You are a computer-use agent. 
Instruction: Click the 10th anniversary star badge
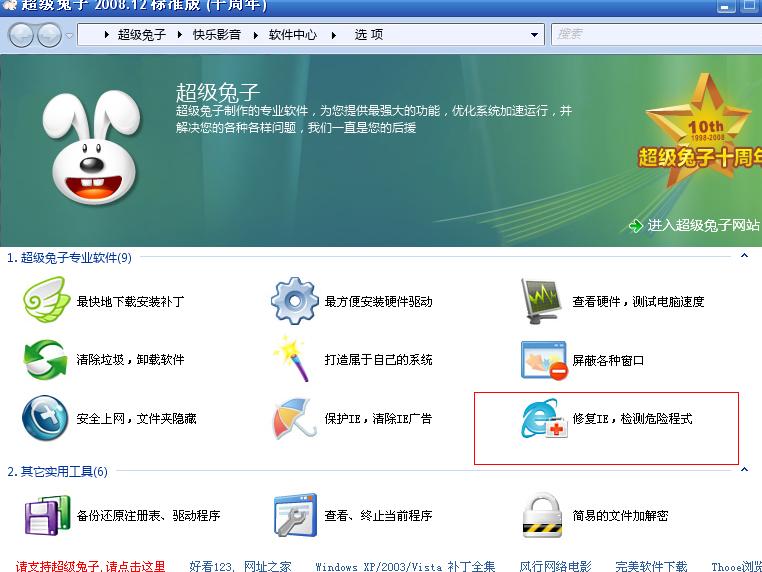click(699, 129)
